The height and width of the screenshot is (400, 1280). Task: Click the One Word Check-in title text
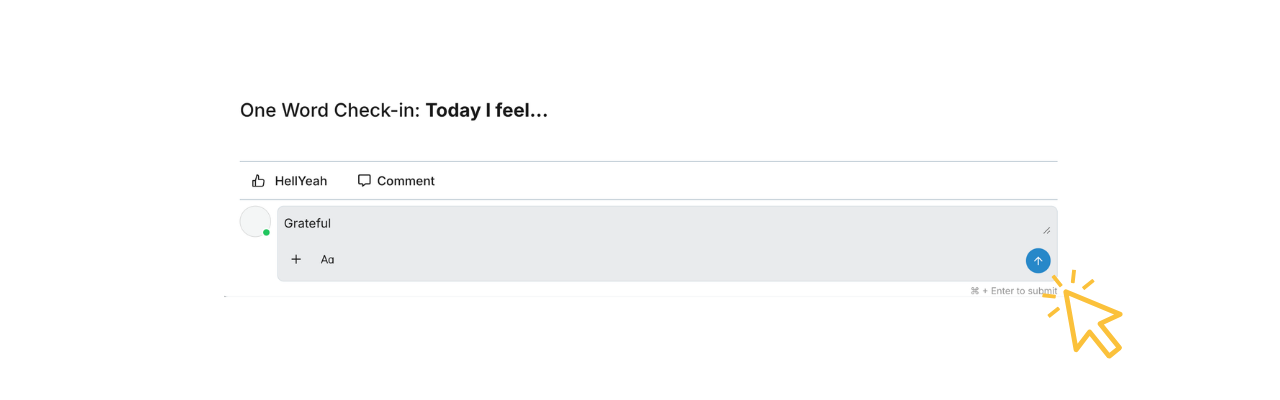tap(330, 110)
